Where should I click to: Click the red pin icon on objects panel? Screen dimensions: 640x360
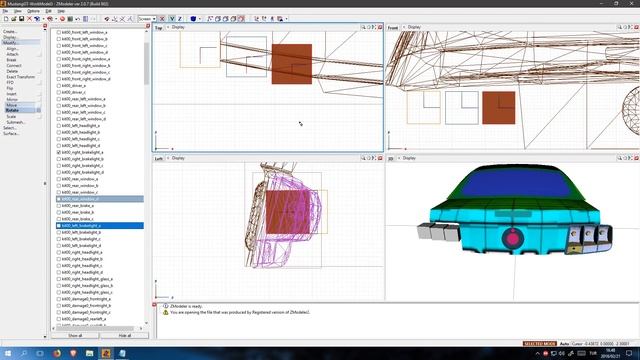coord(148,26)
